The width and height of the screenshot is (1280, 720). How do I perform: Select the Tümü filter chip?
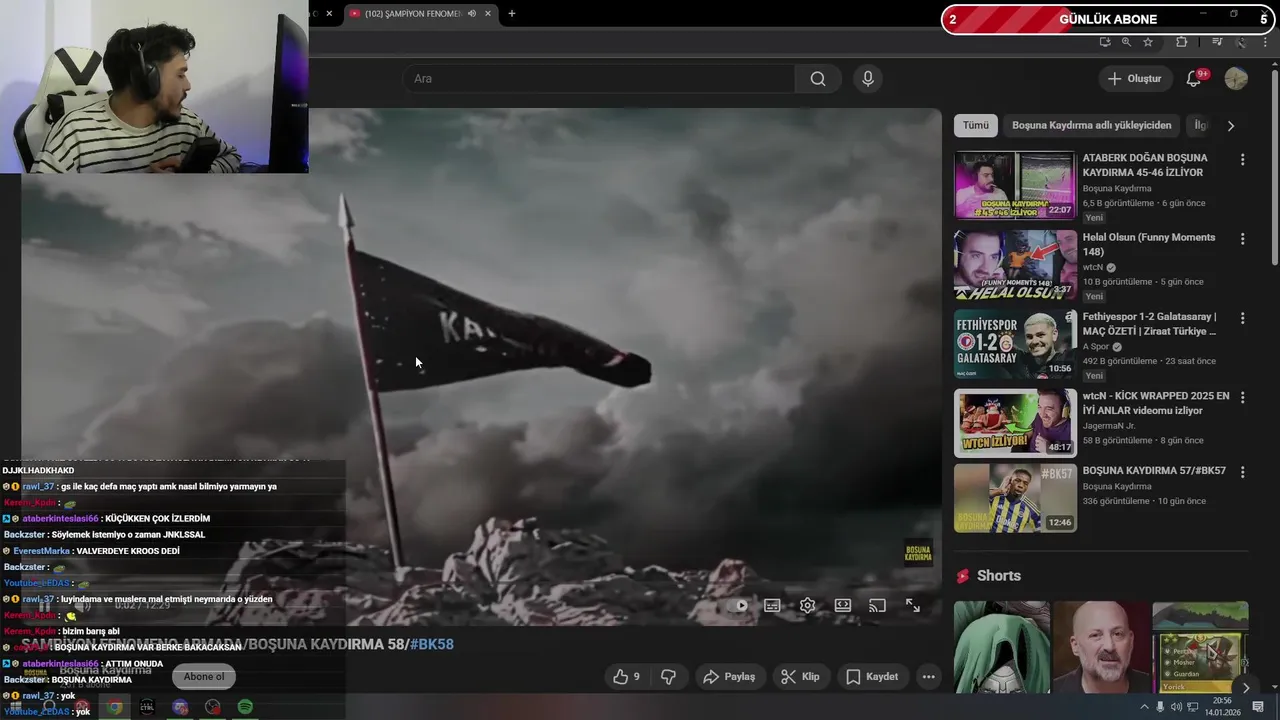click(975, 125)
